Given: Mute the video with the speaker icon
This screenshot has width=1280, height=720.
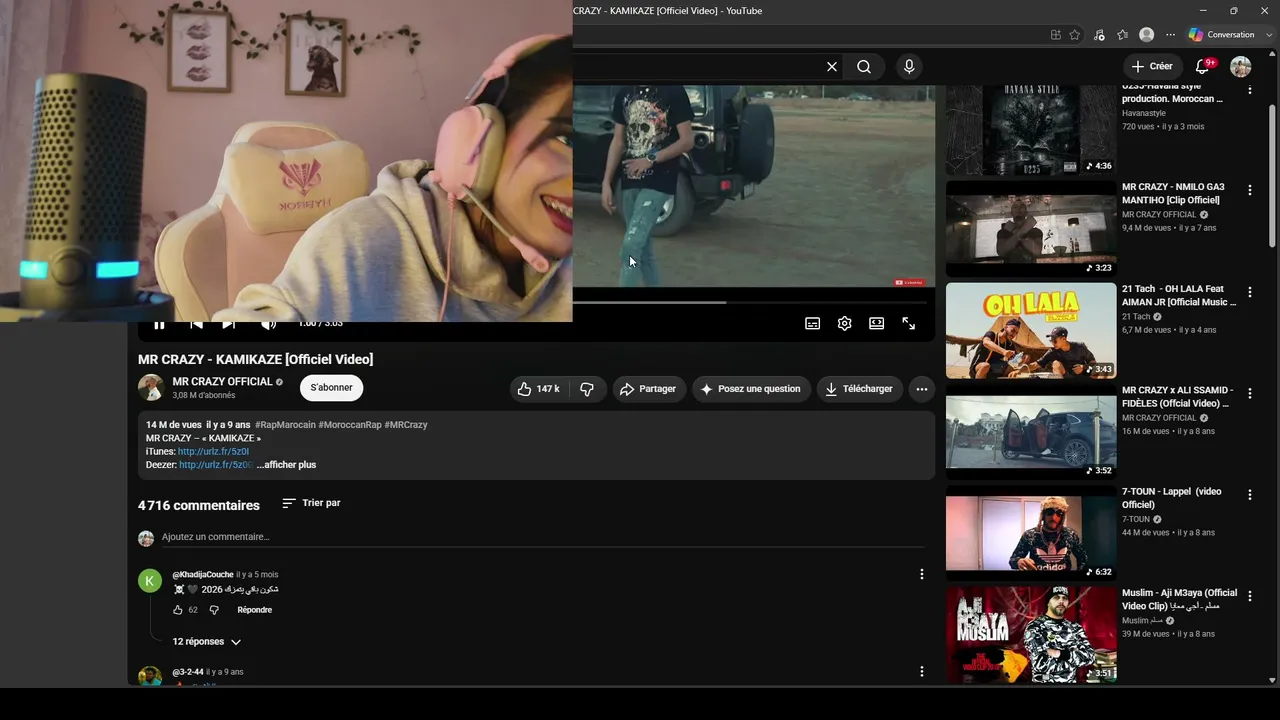Looking at the screenshot, I should pos(268,324).
